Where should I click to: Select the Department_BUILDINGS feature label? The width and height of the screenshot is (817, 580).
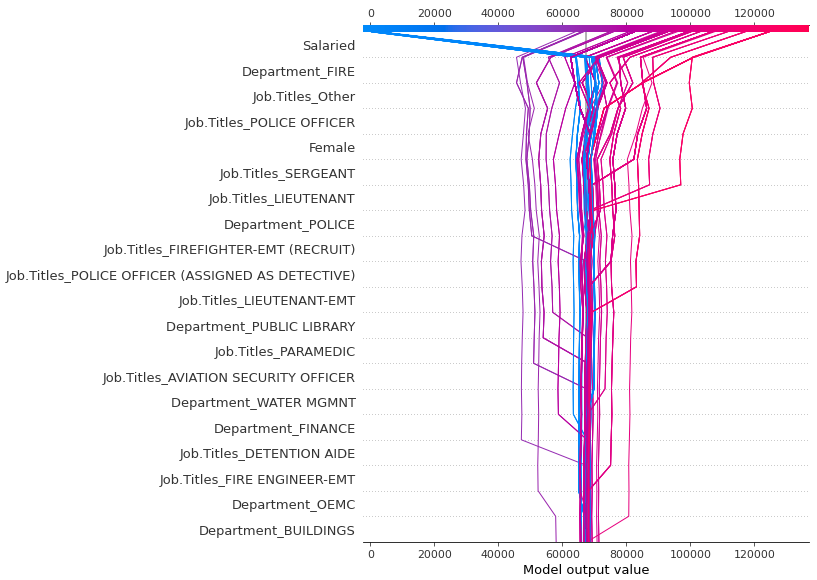(x=276, y=531)
